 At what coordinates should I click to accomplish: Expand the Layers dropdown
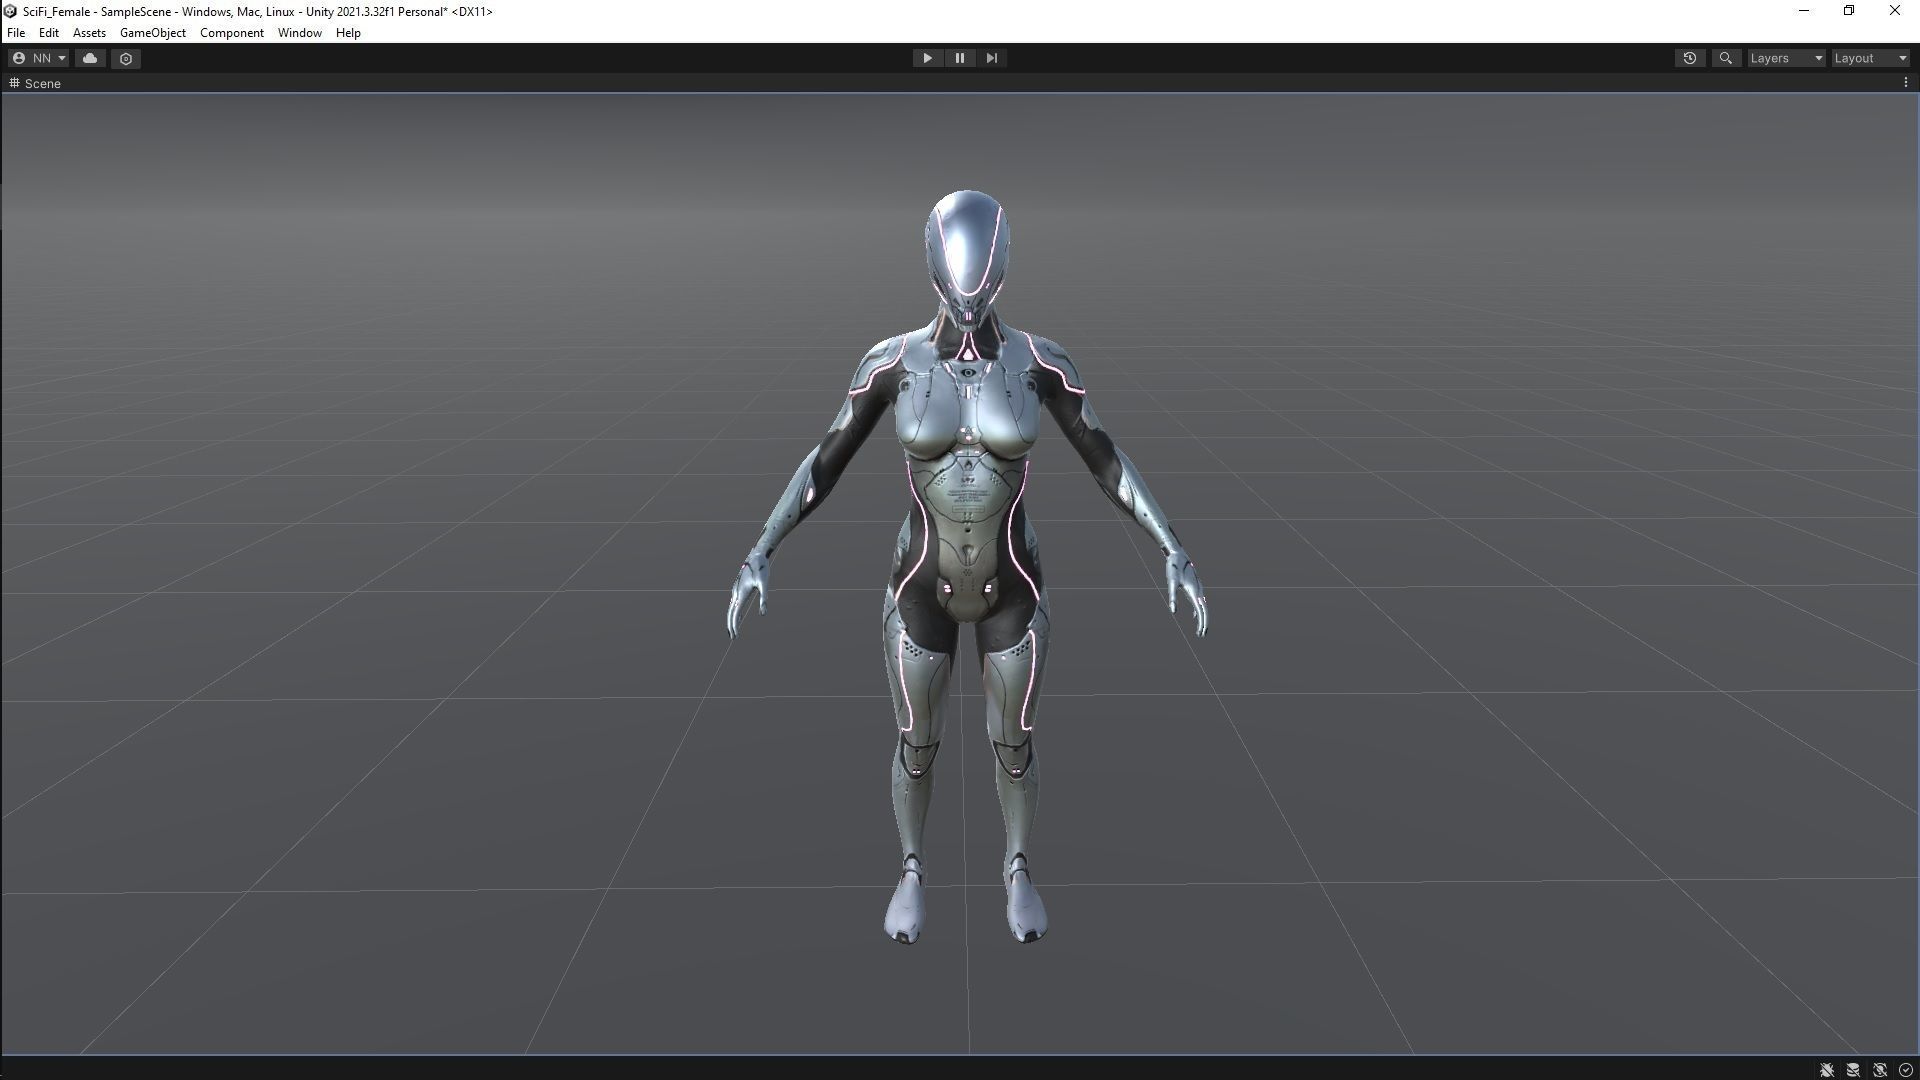[x=1786, y=58]
